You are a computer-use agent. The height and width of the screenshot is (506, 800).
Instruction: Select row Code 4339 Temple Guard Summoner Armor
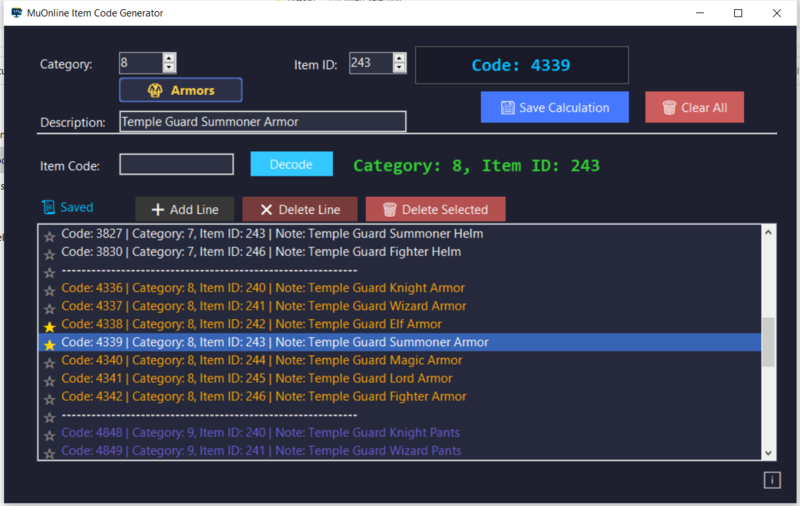pos(400,342)
